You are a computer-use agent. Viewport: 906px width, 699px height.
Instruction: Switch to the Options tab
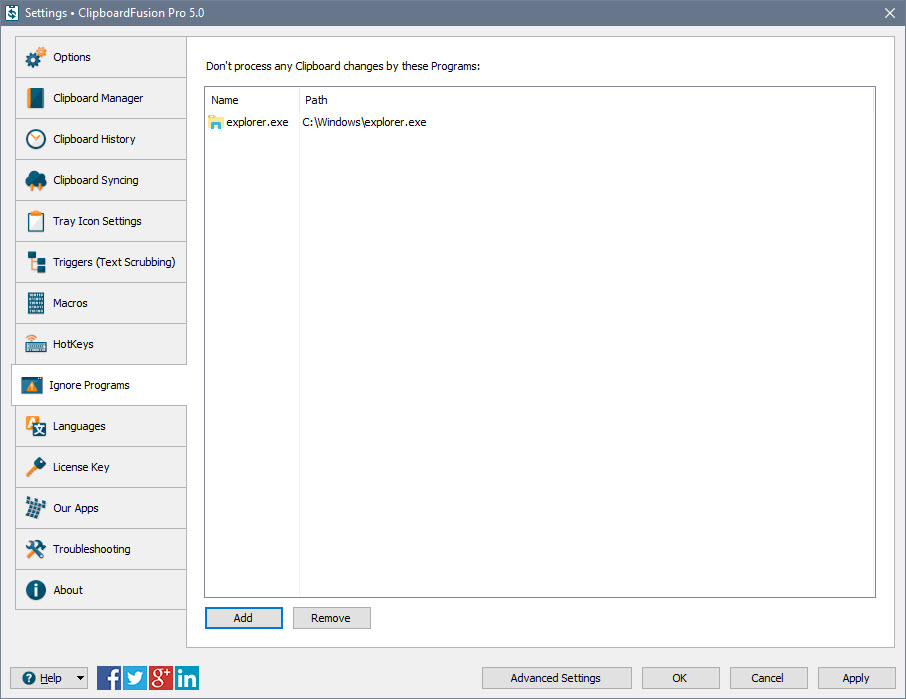coord(101,57)
